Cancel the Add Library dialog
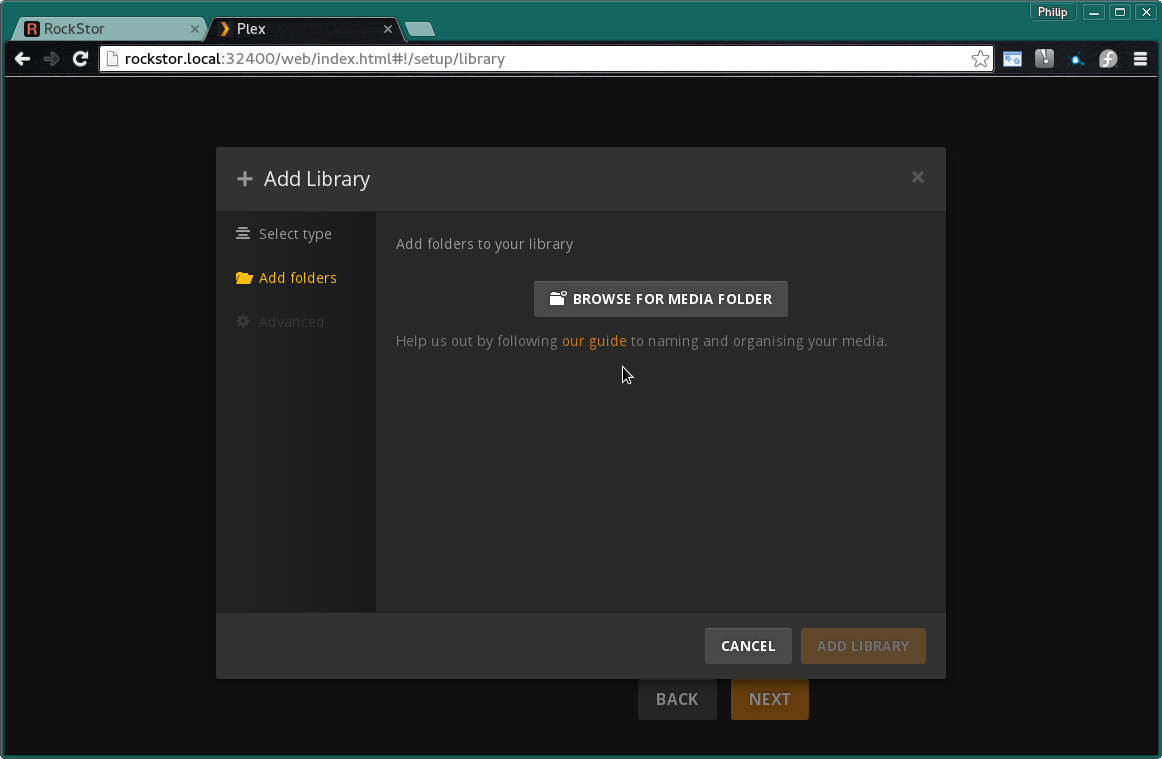 click(x=748, y=646)
